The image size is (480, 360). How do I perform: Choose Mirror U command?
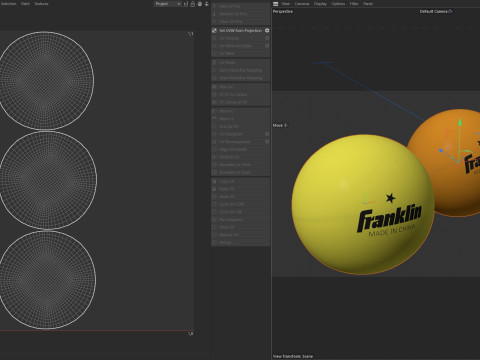(x=241, y=111)
